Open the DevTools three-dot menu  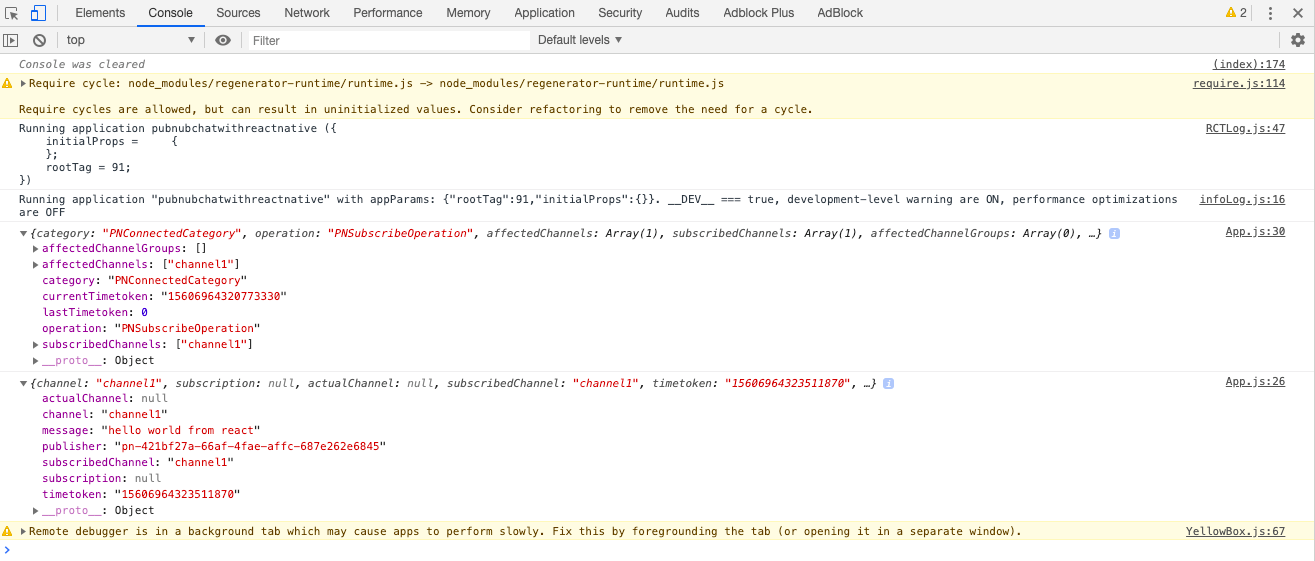click(1270, 13)
